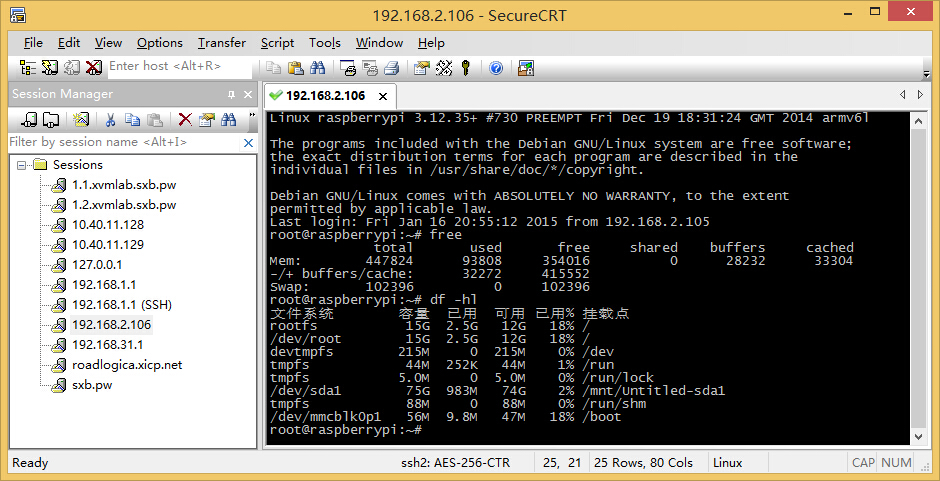Viewport: 940px width, 481px height.
Task: Click the Print printer icon in toolbar
Action: point(393,68)
